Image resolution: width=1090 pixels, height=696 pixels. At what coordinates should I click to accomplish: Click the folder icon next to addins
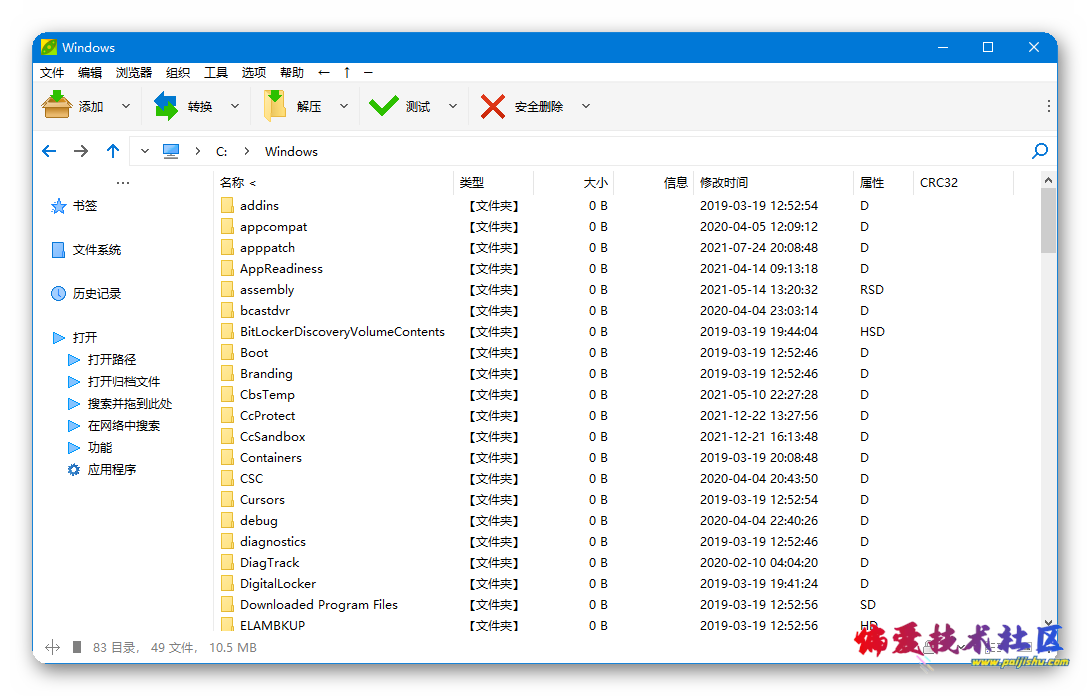click(227, 205)
